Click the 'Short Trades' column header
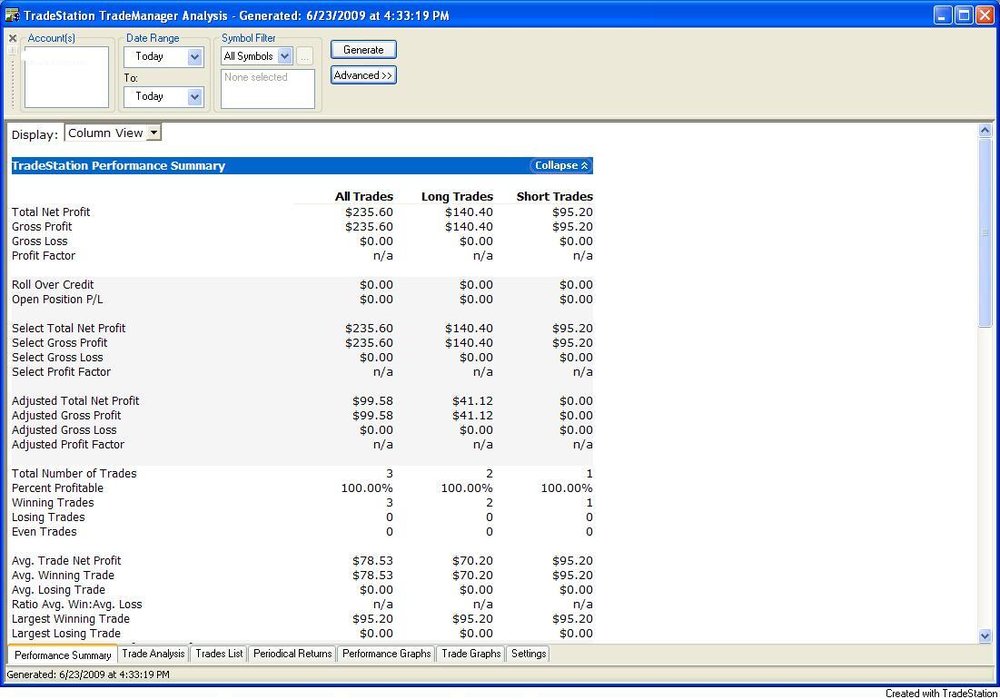 tap(555, 196)
